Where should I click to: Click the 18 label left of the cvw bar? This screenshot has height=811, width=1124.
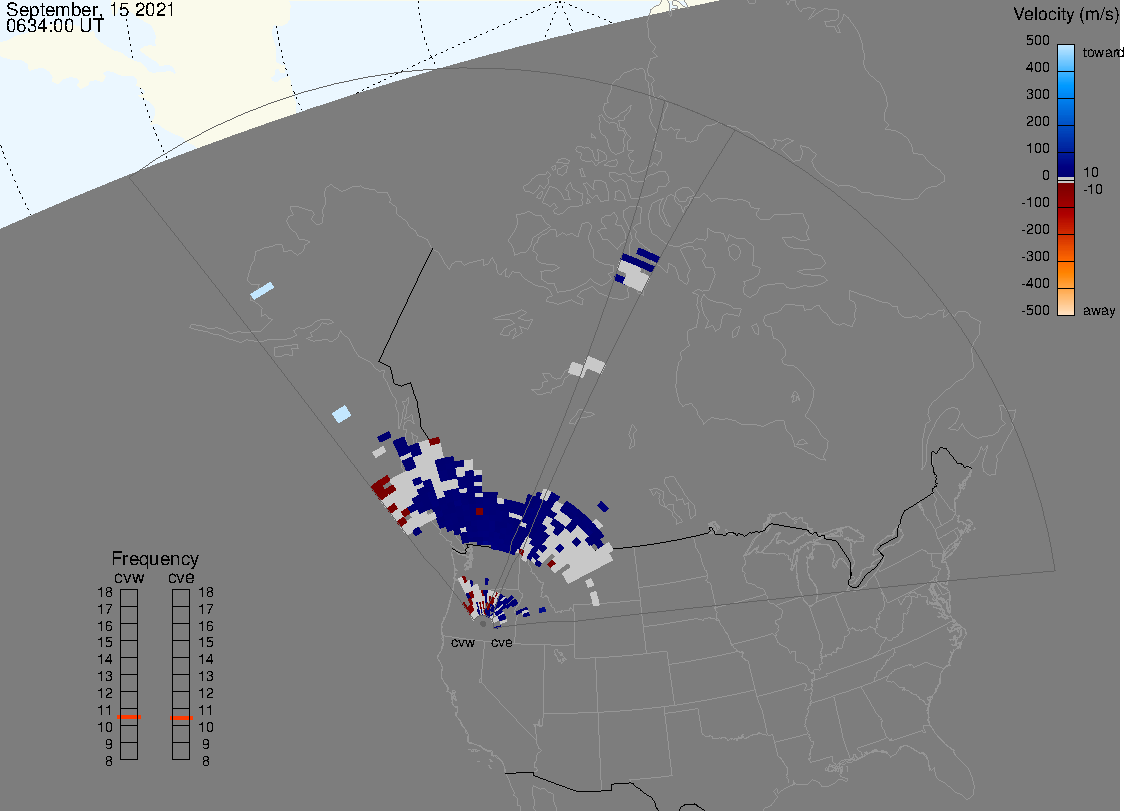click(x=105, y=592)
